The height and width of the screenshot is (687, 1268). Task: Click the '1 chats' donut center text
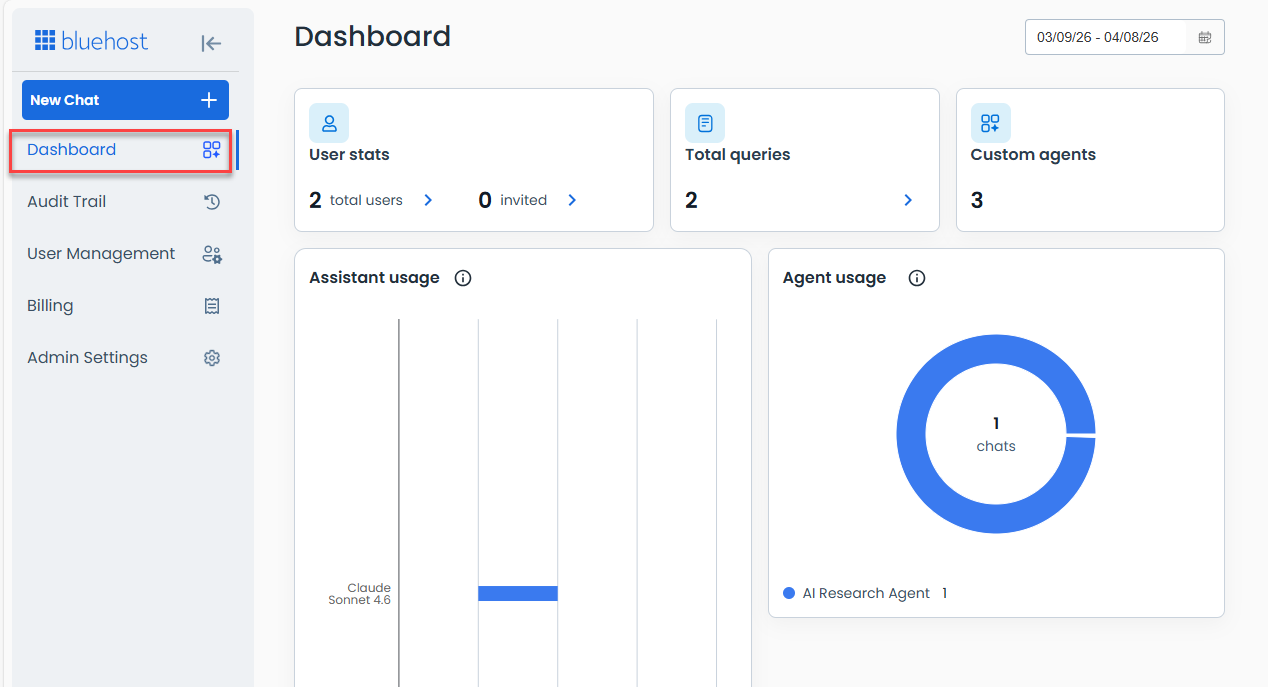(x=996, y=434)
